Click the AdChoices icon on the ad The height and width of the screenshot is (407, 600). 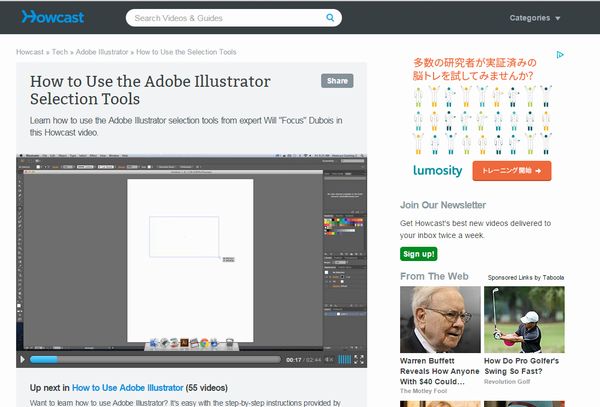click(561, 56)
